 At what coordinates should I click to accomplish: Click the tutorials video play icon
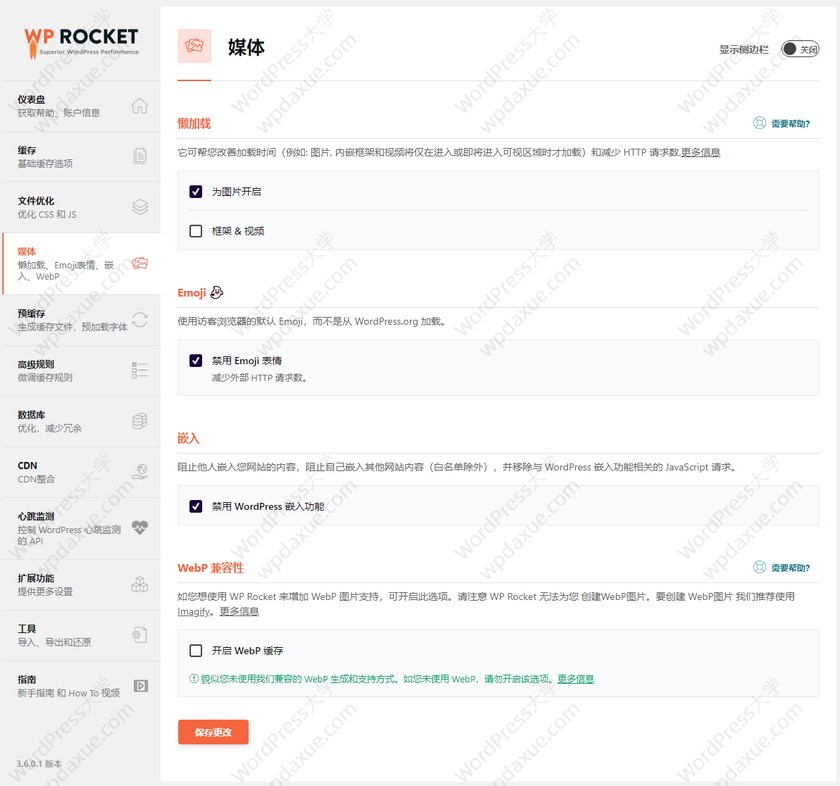[x=141, y=686]
